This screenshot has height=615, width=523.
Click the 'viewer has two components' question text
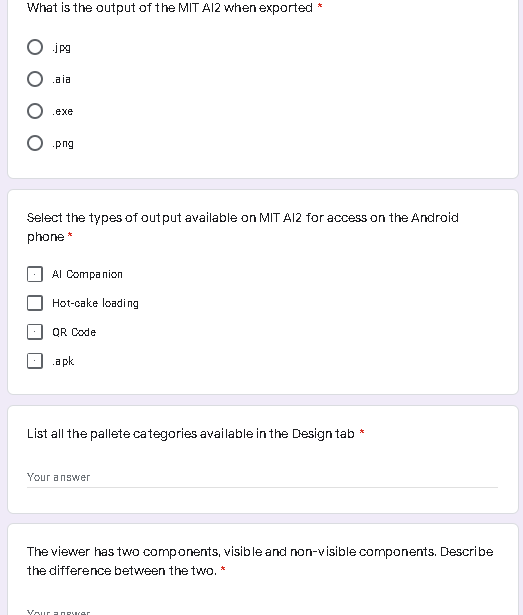click(260, 561)
